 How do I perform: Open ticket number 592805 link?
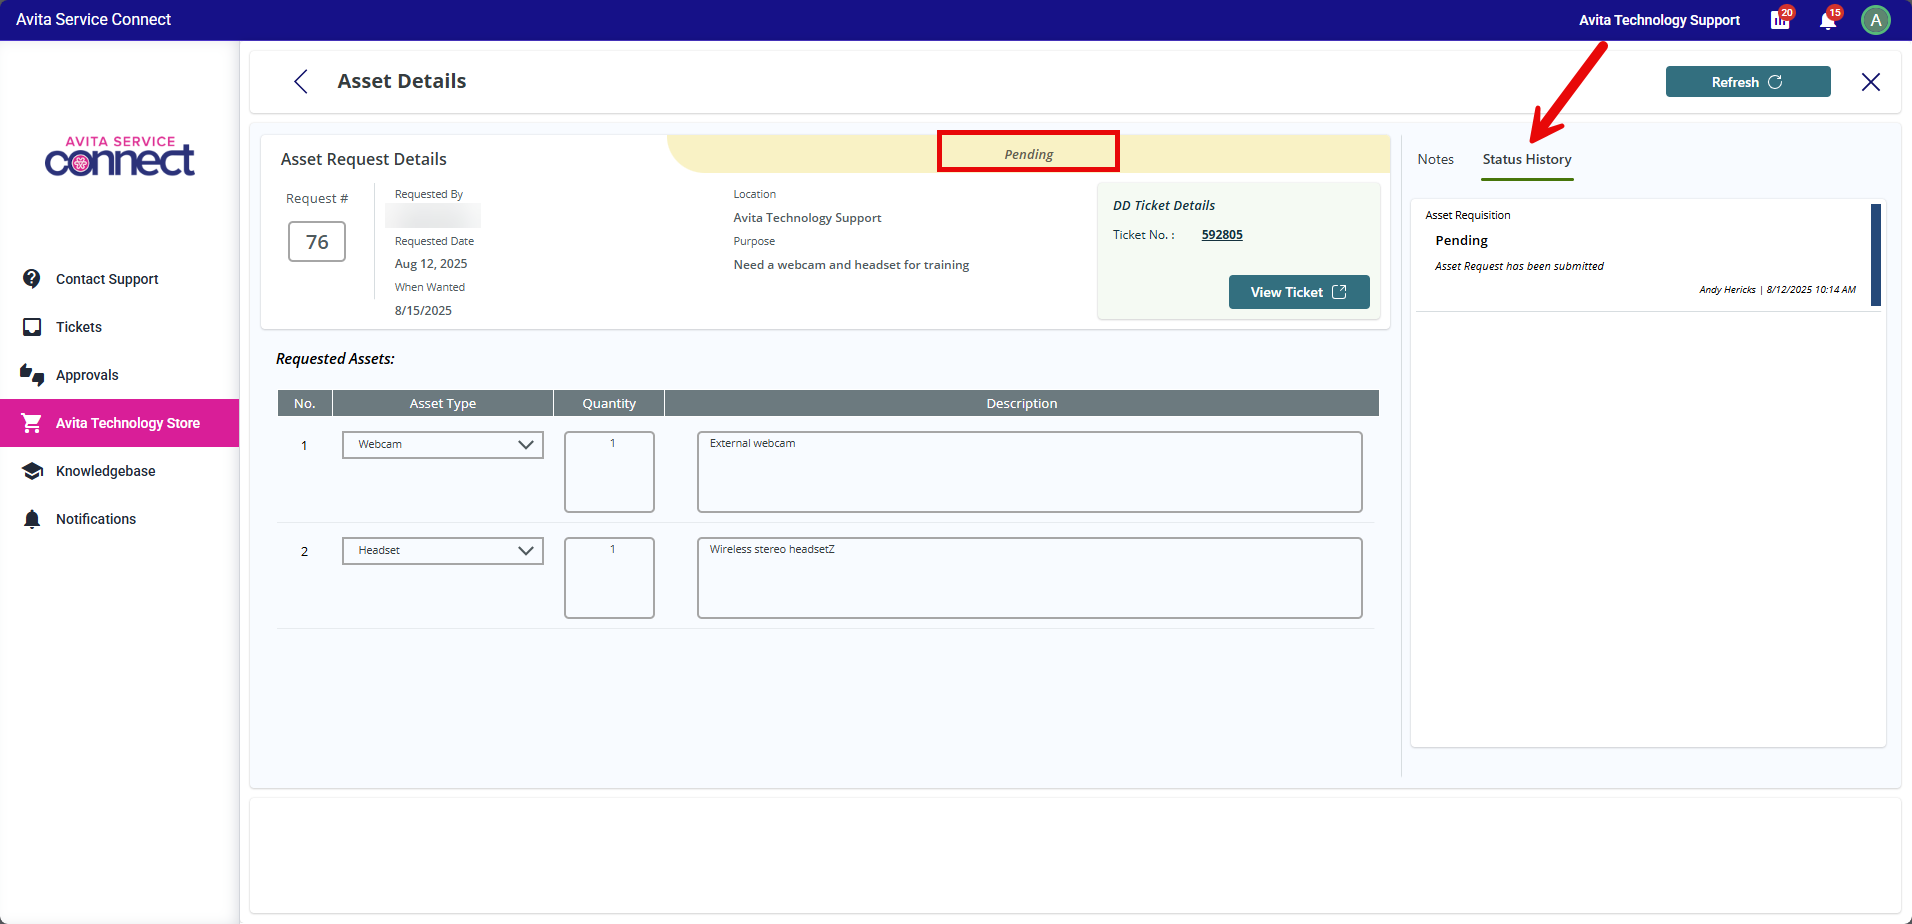point(1222,235)
